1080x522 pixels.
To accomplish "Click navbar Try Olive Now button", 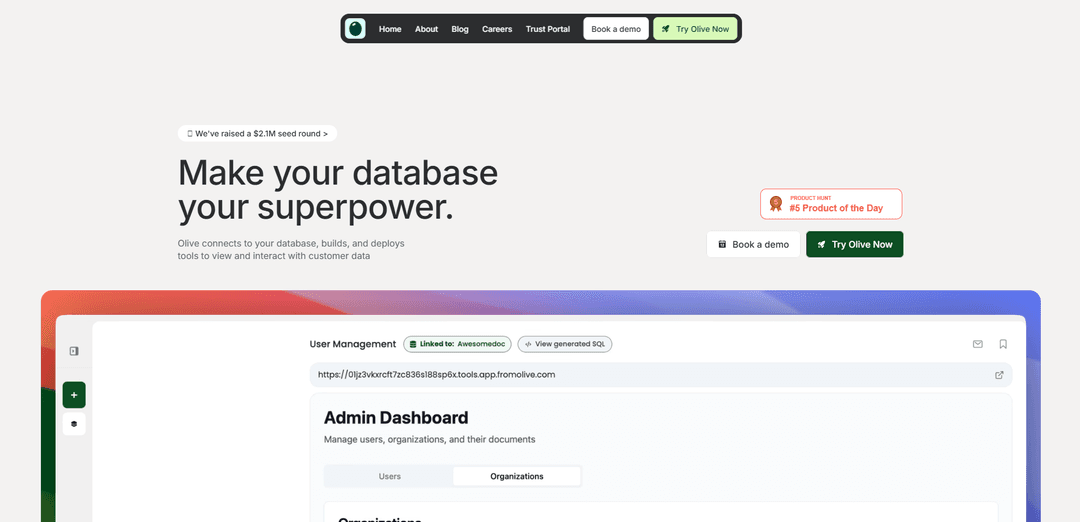I will (695, 29).
